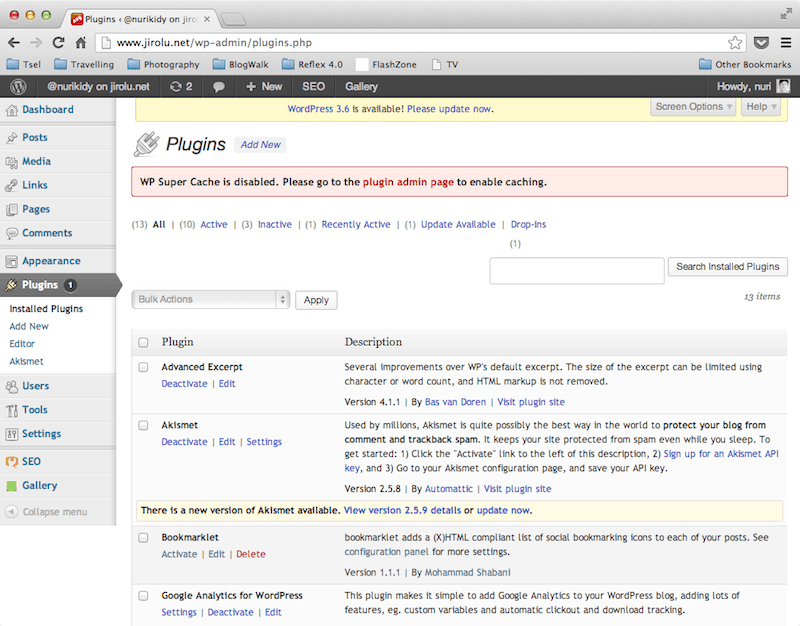
Task: Reload the page with browser refresh icon
Action: tap(59, 43)
